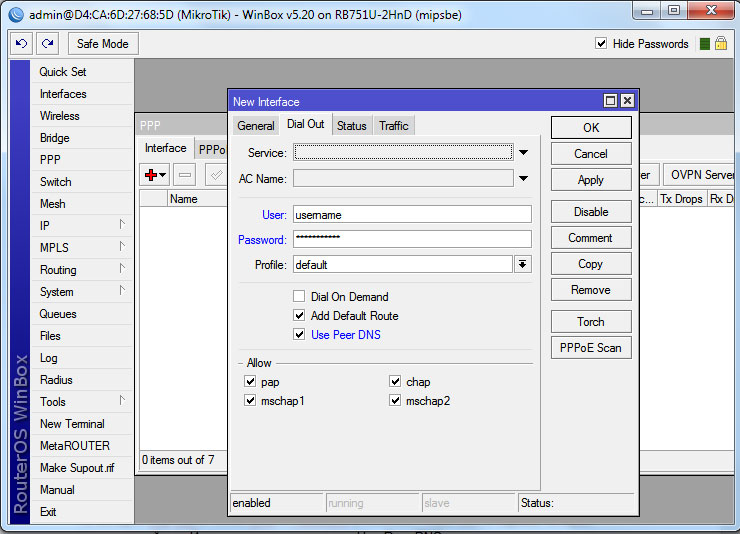The height and width of the screenshot is (534, 740).
Task: Click the Redo arrow icon
Action: click(x=47, y=44)
